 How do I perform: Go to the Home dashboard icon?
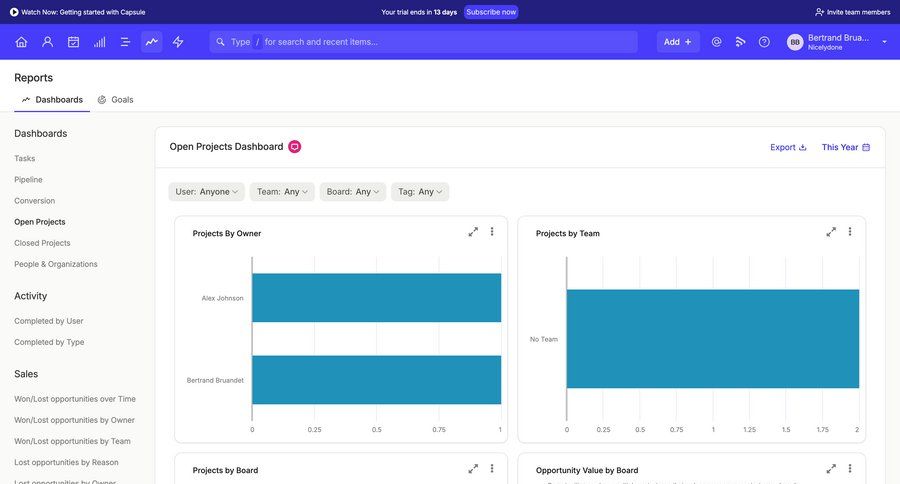click(21, 42)
